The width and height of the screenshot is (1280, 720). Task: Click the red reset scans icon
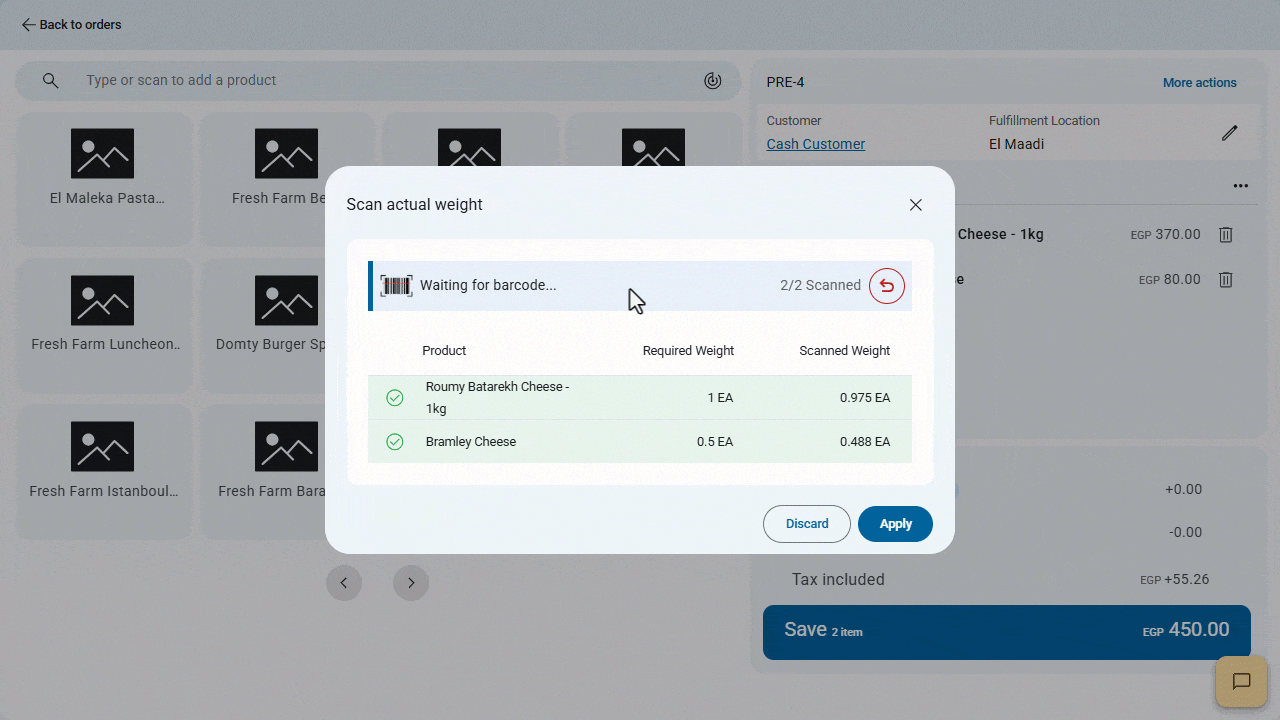tap(887, 286)
